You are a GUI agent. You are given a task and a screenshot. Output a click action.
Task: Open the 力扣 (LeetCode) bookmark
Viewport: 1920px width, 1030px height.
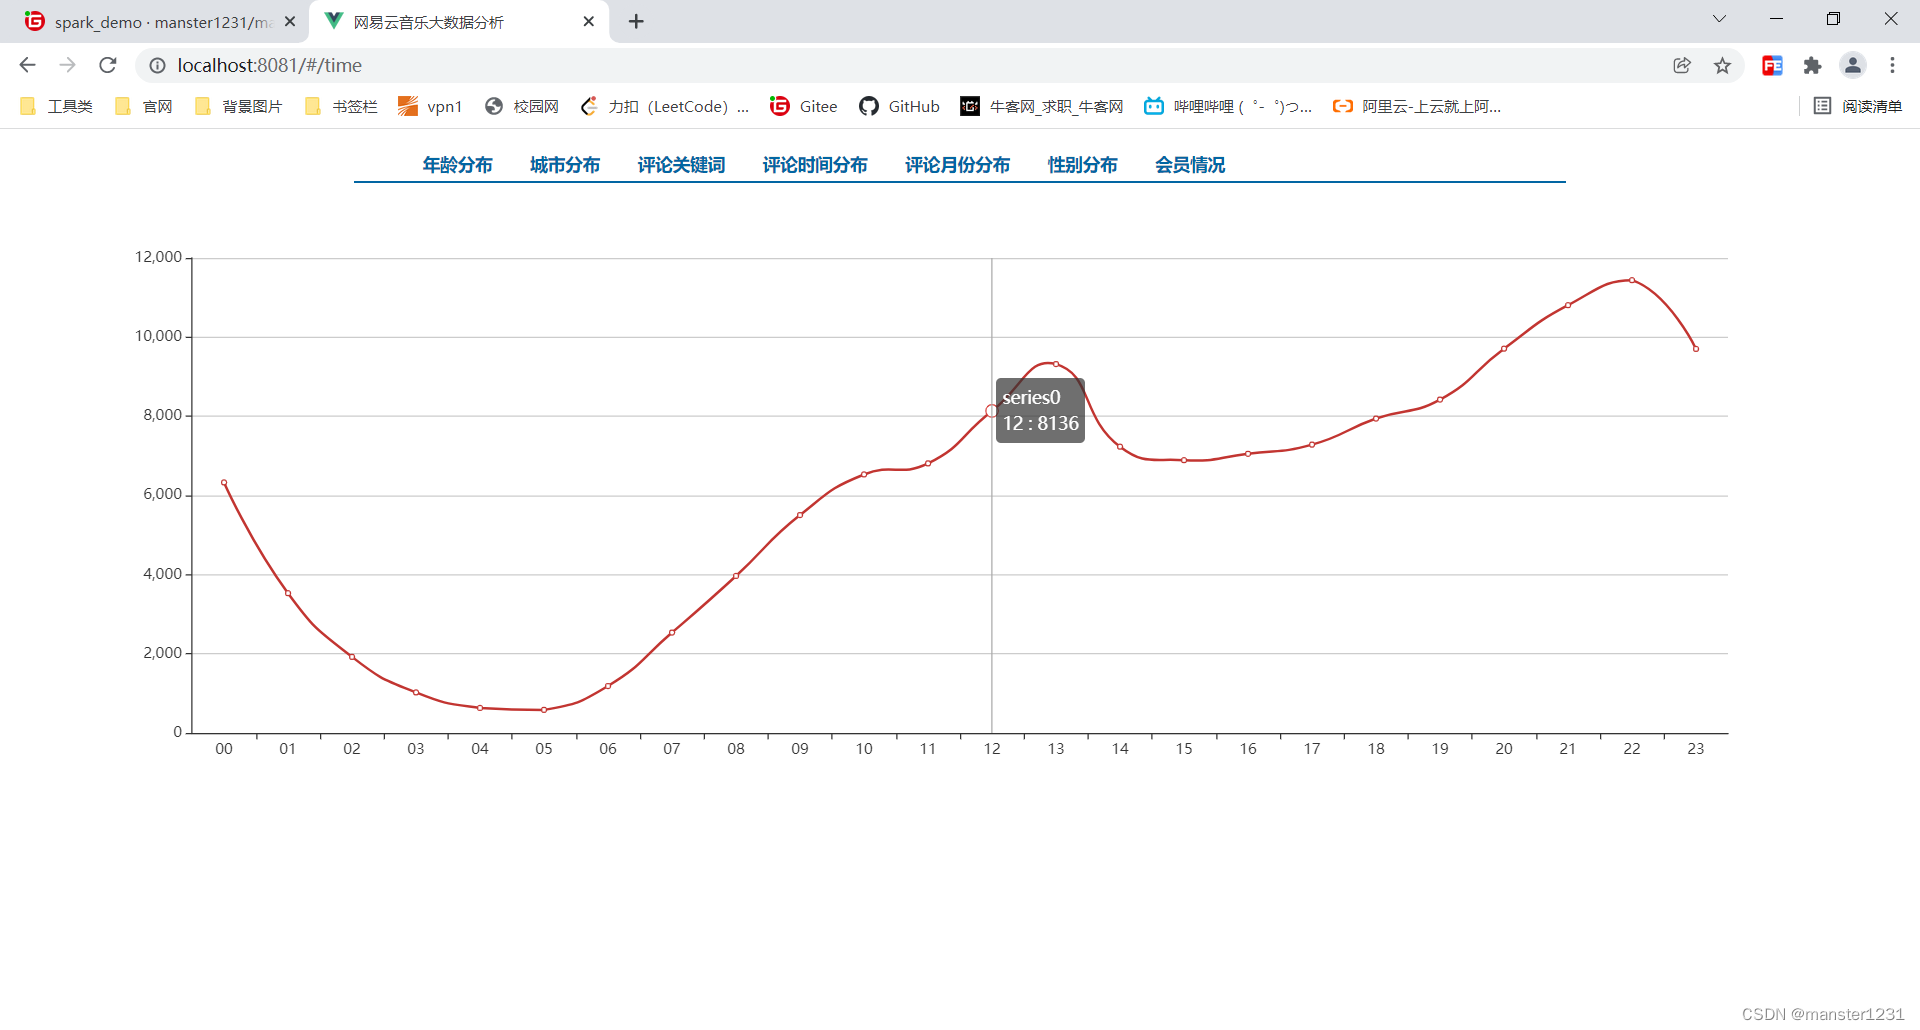point(664,106)
